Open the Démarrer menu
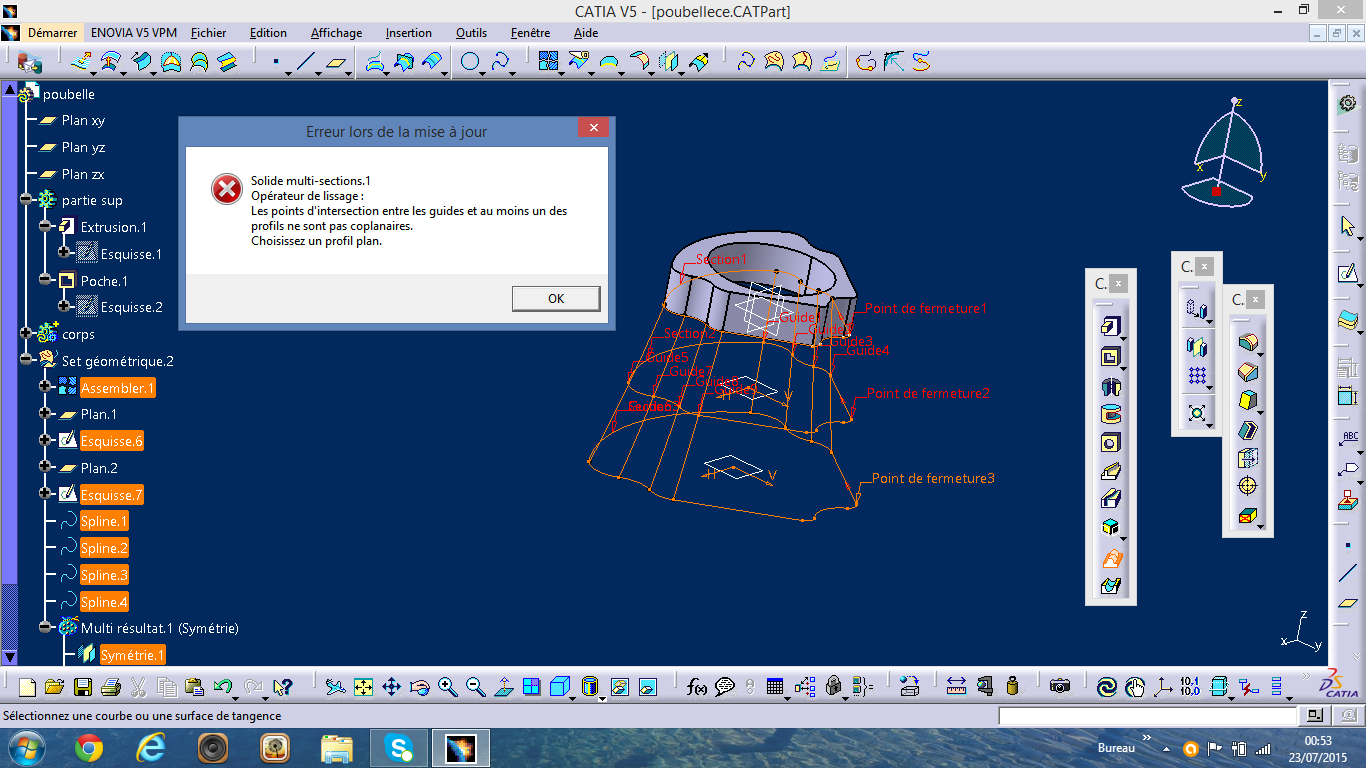1366x768 pixels. [52, 33]
